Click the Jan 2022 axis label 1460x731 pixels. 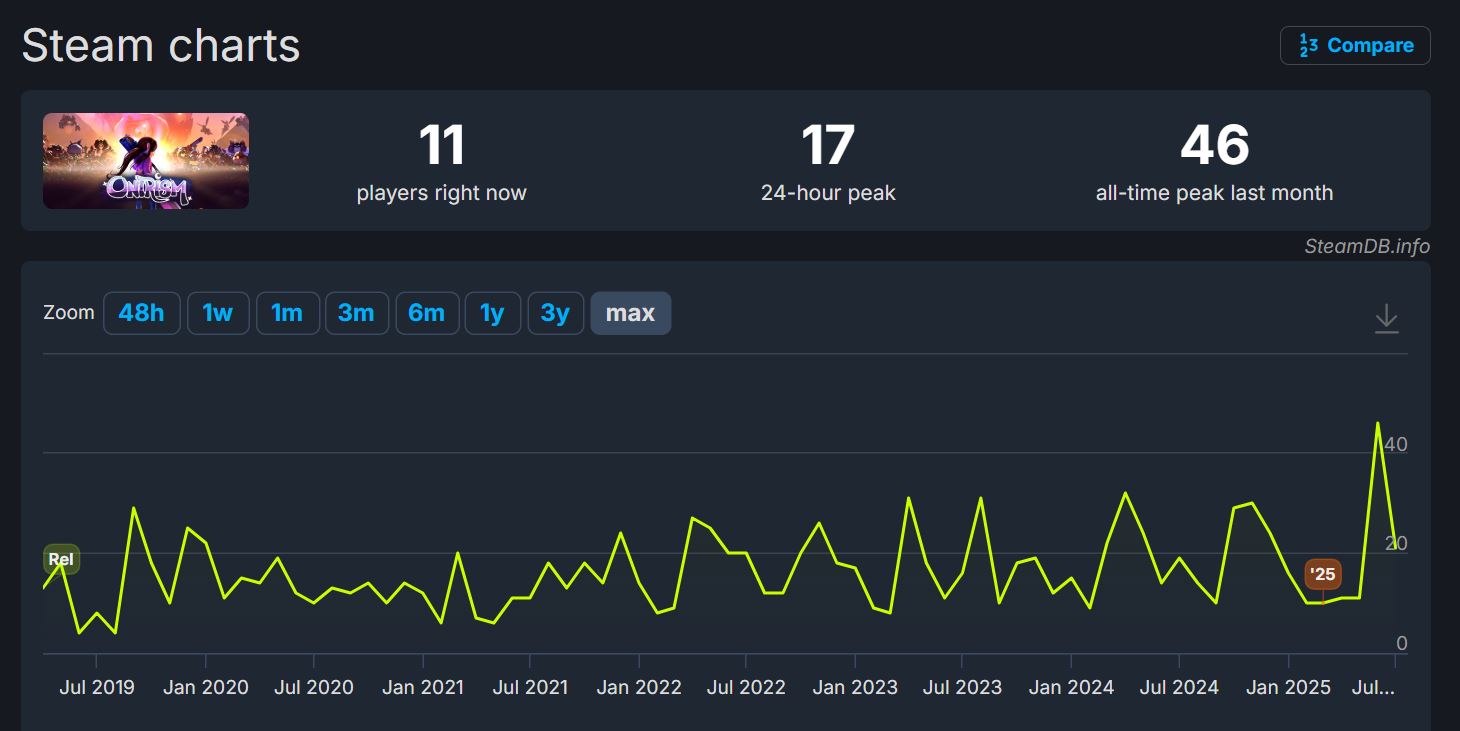639,687
